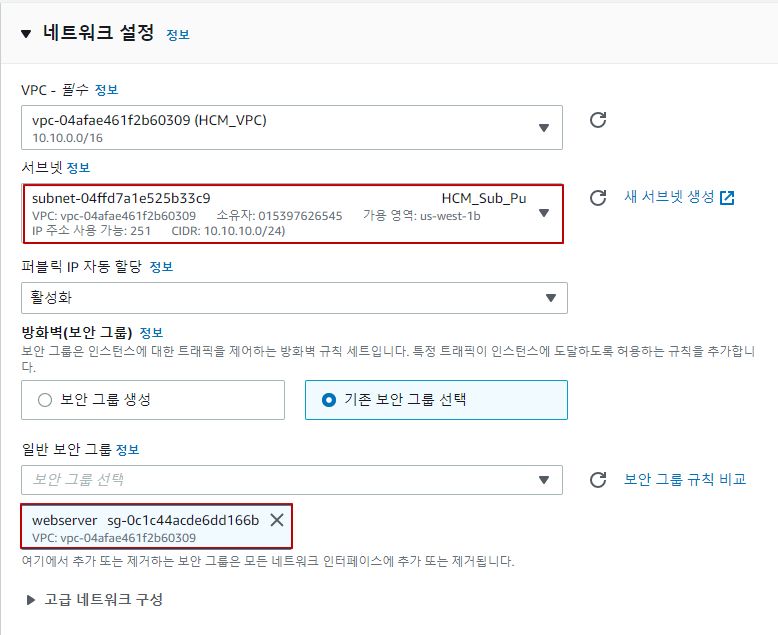Image resolution: width=778 pixels, height=635 pixels.
Task: Click the webserver sg-0c1c44acde6dd166b text
Action: [145, 520]
